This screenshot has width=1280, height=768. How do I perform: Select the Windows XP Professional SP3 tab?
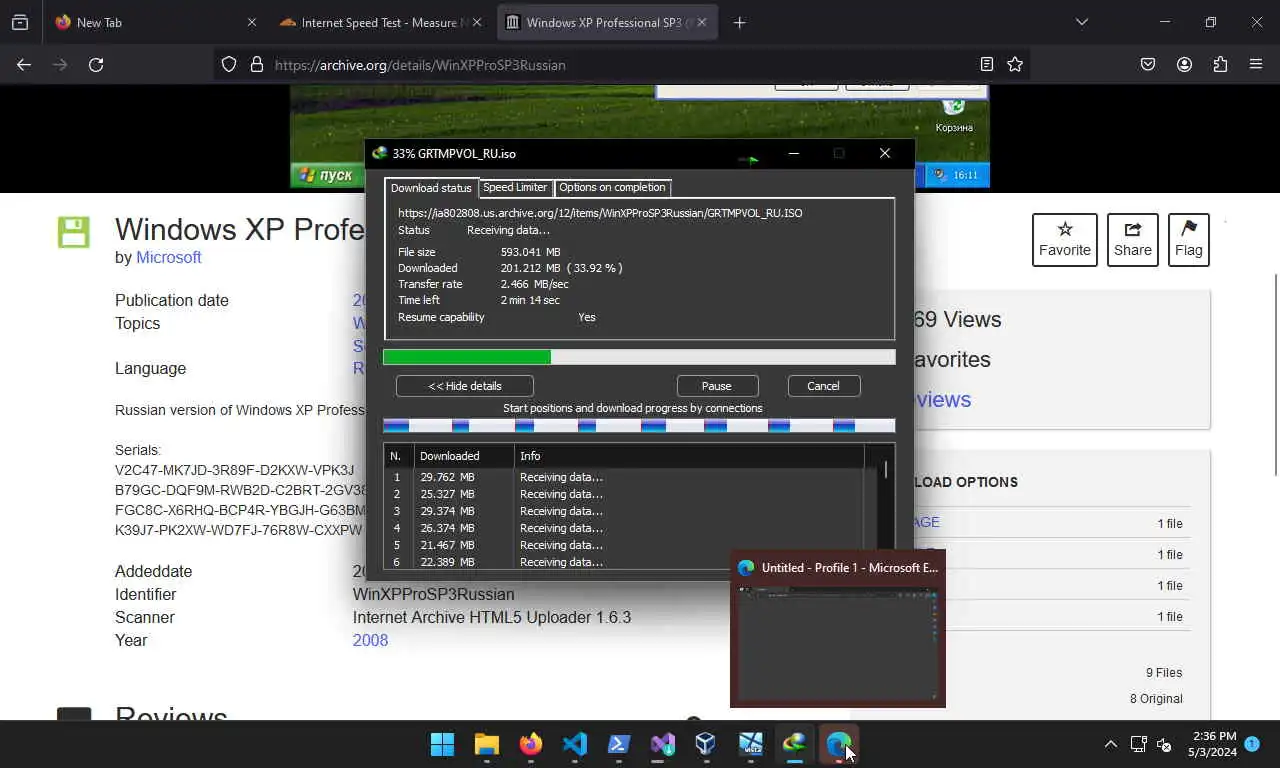click(x=608, y=22)
